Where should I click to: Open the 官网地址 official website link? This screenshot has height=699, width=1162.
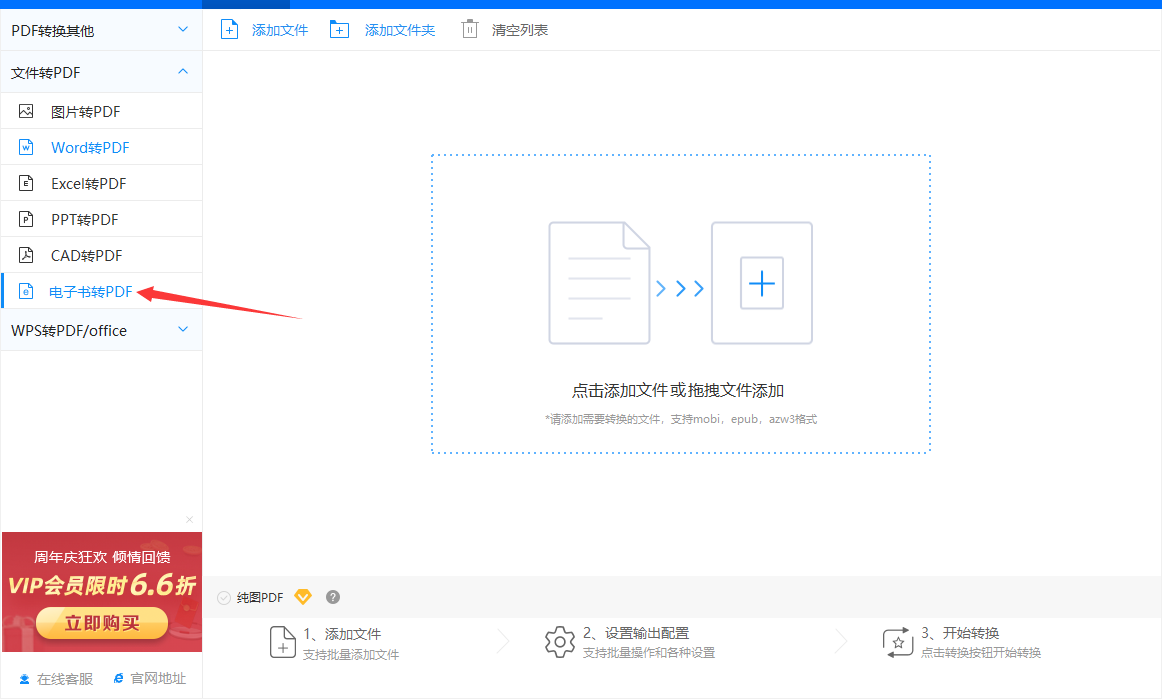coord(158,678)
